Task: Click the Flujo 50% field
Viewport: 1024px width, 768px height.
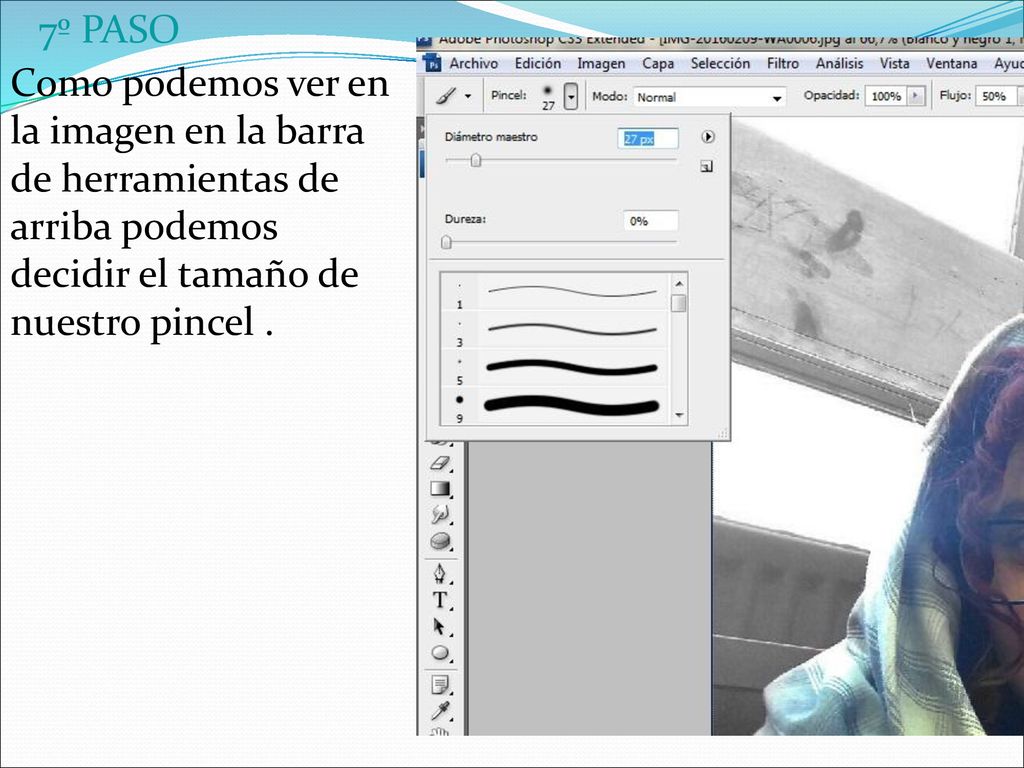Action: pyautogui.click(x=996, y=96)
